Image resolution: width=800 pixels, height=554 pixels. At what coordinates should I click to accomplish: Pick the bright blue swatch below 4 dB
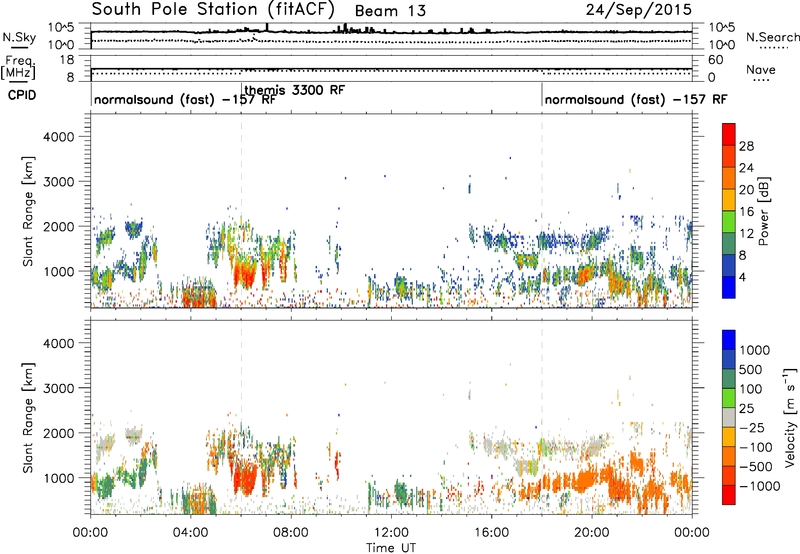coord(729,287)
